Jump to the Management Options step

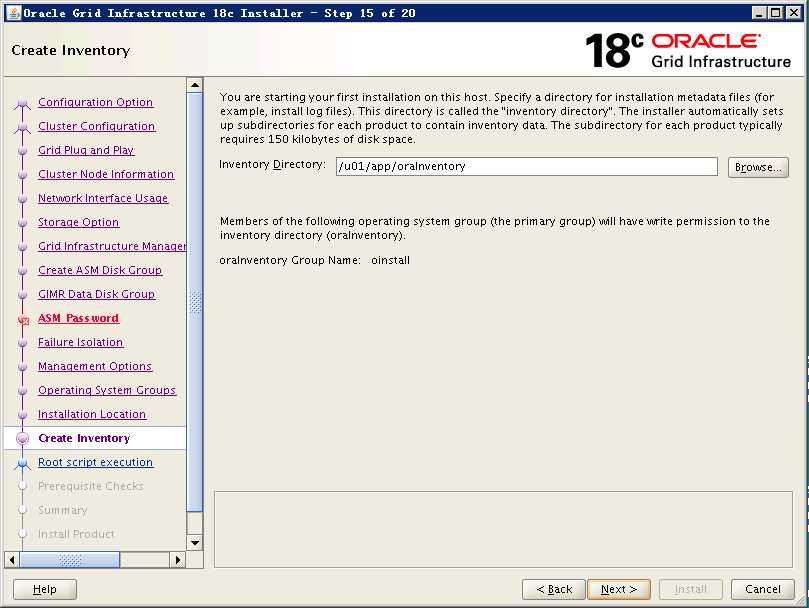coord(95,366)
